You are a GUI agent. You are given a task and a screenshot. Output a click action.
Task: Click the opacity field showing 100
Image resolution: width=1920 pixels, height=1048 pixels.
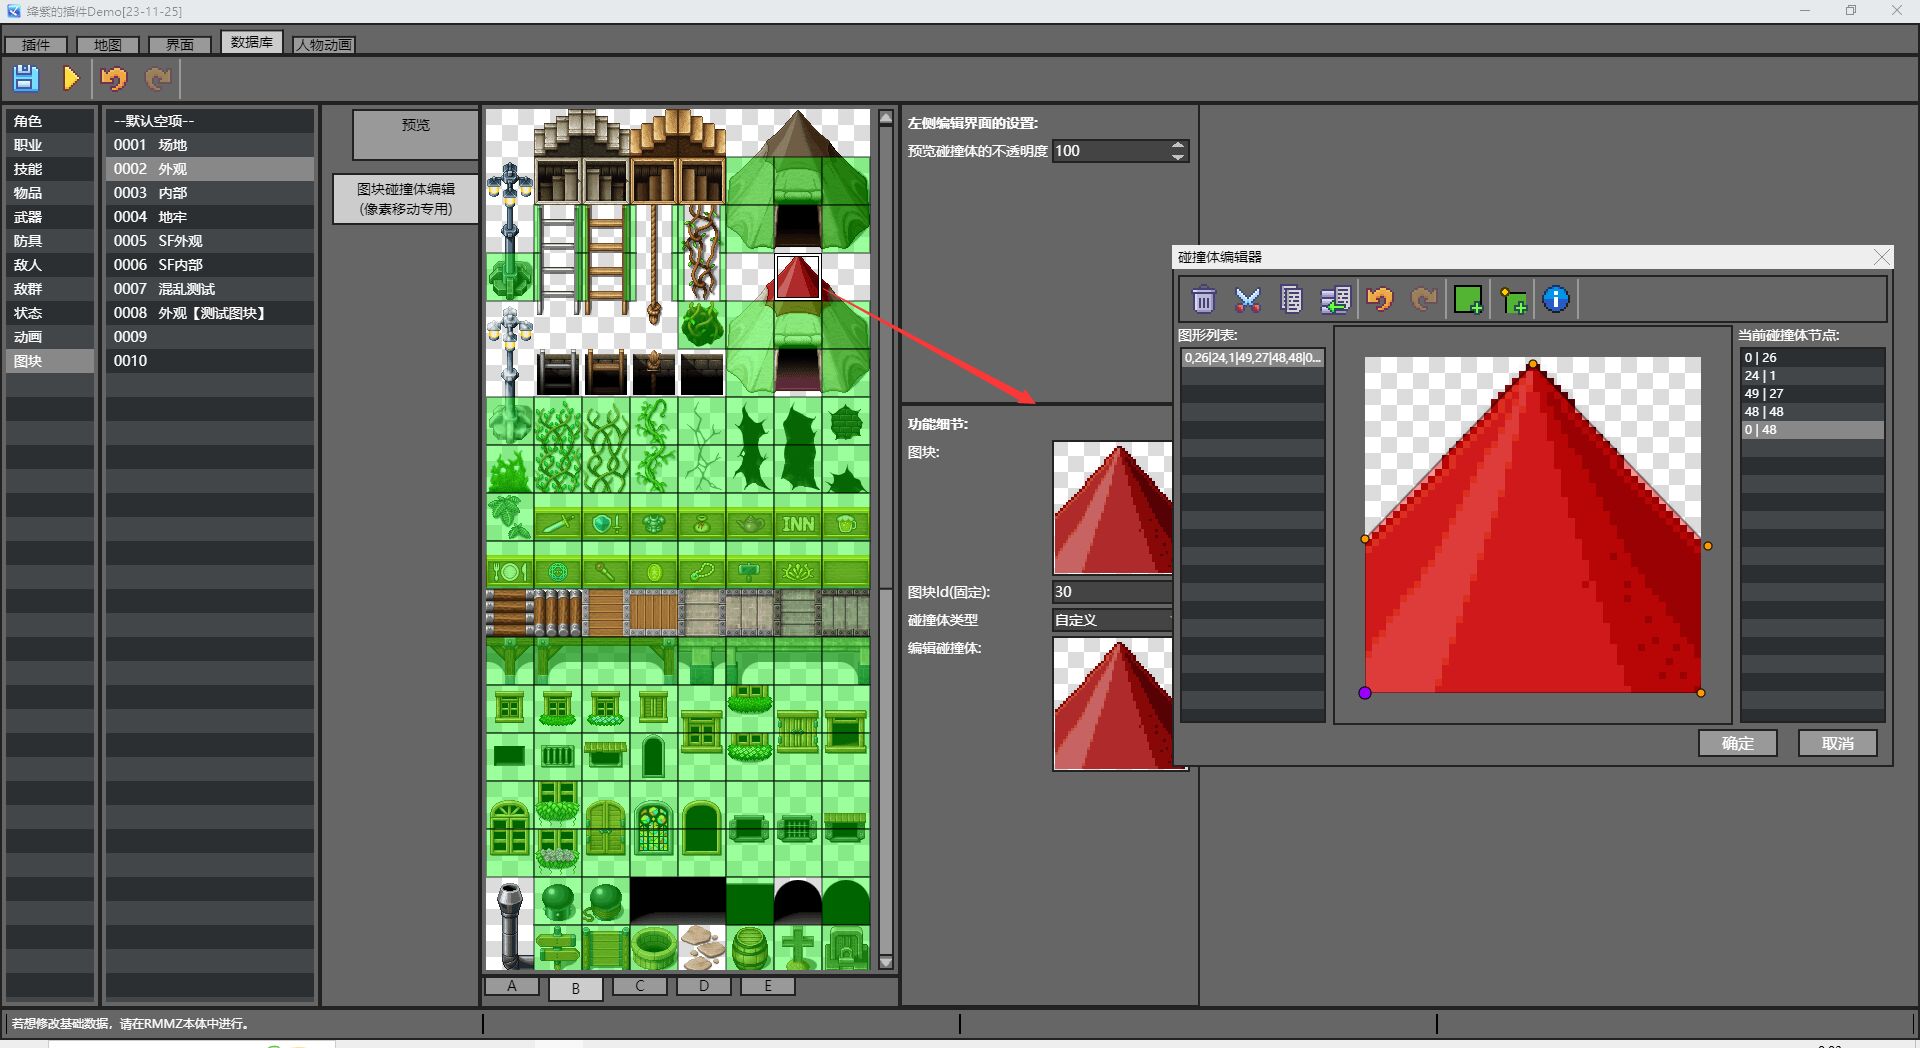[1110, 151]
